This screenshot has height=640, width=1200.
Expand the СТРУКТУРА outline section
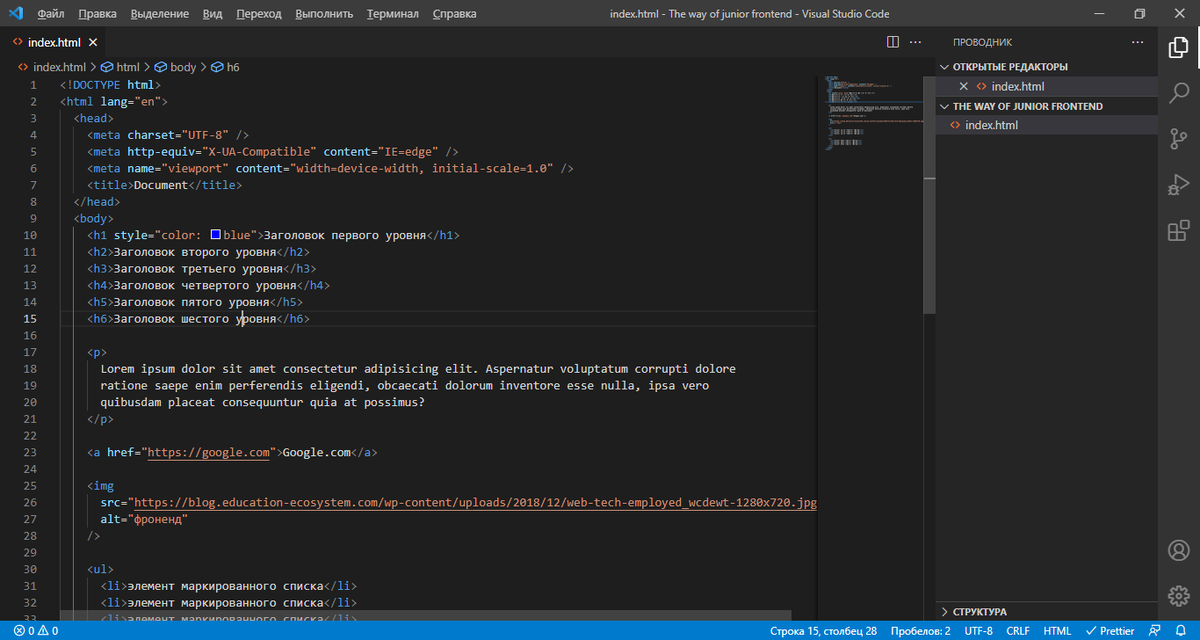[x=1046, y=611]
